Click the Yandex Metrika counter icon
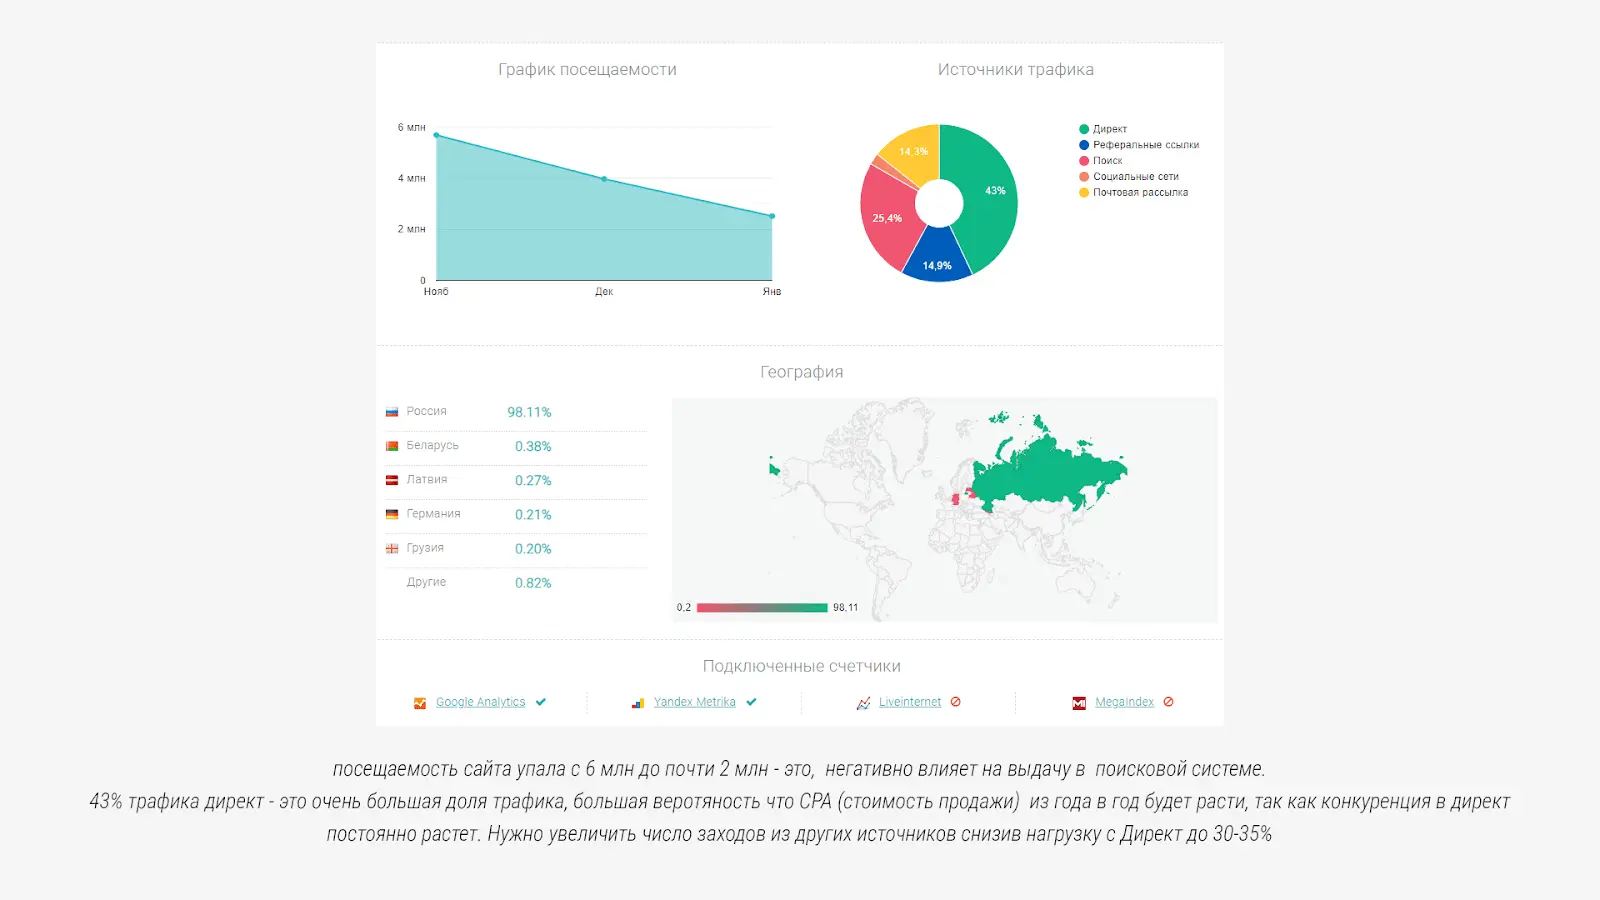Screen dimensions: 1600x900 click(x=638, y=703)
